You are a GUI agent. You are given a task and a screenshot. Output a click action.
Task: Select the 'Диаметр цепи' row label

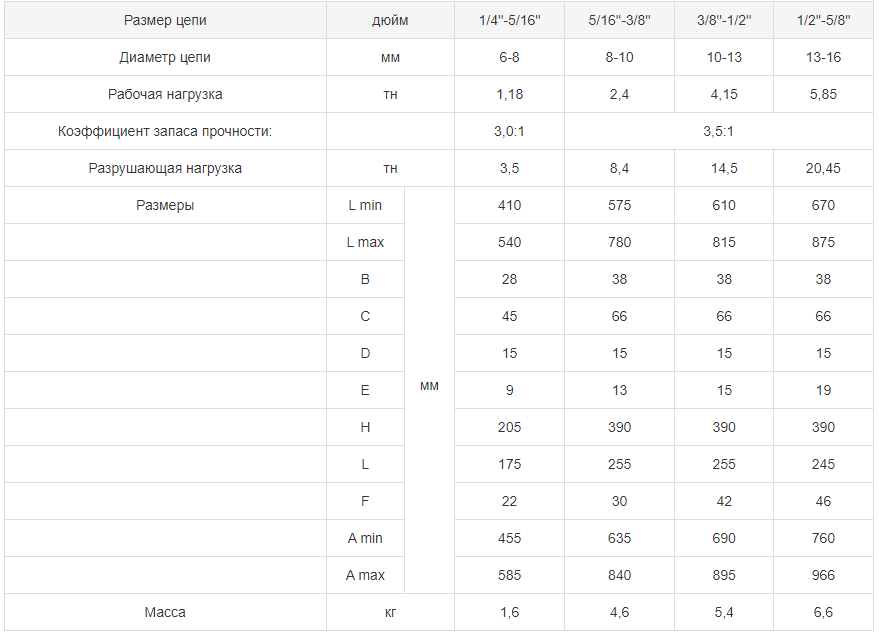(x=165, y=57)
